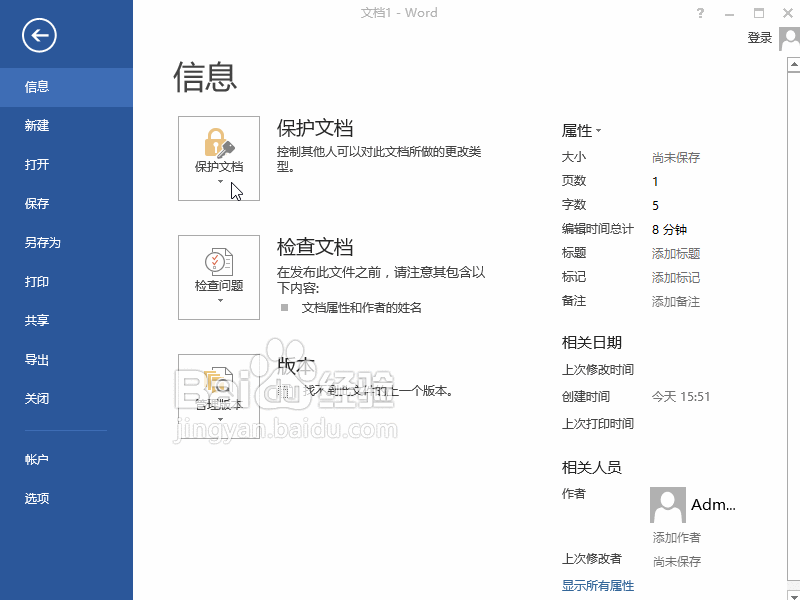The width and height of the screenshot is (800, 600).
Task: Choose 打印 in the left sidebar
Action: click(66, 282)
